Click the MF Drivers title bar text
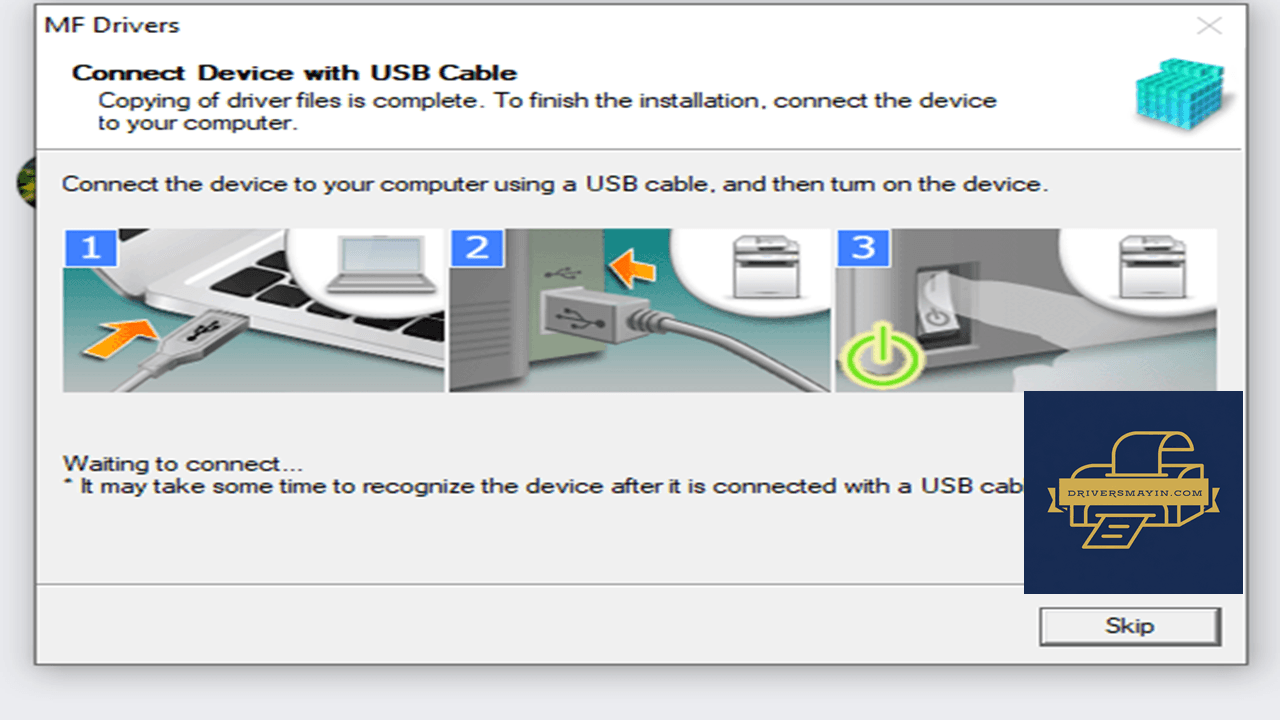 pyautogui.click(x=112, y=26)
